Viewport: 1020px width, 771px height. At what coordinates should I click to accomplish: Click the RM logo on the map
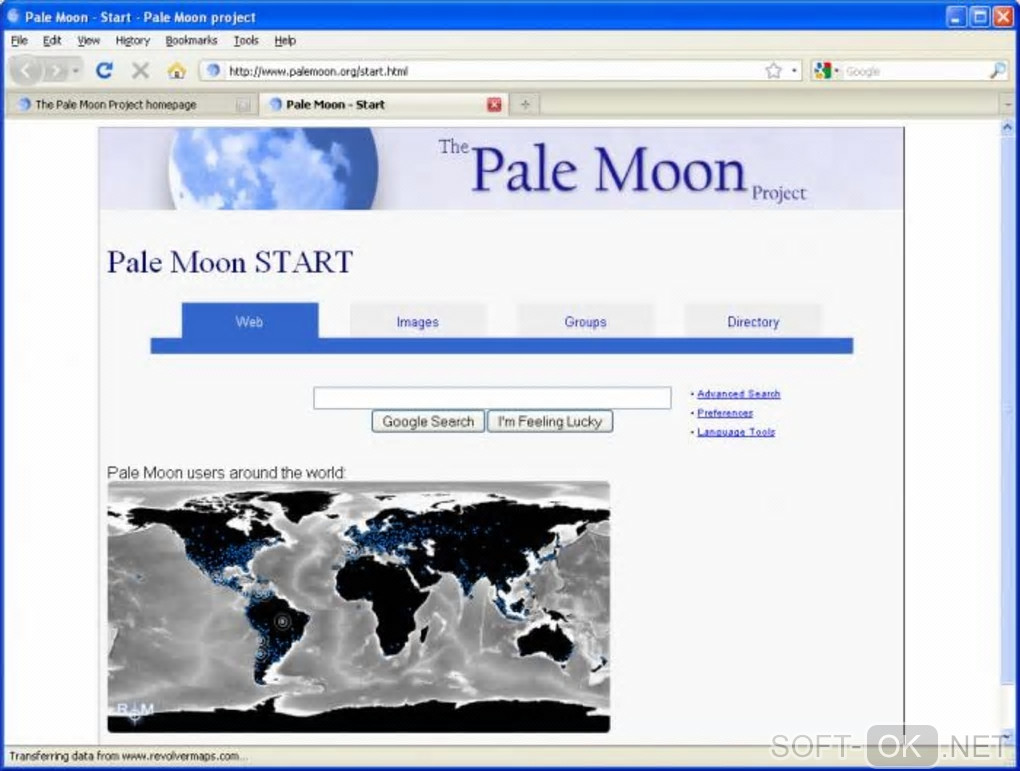click(135, 710)
